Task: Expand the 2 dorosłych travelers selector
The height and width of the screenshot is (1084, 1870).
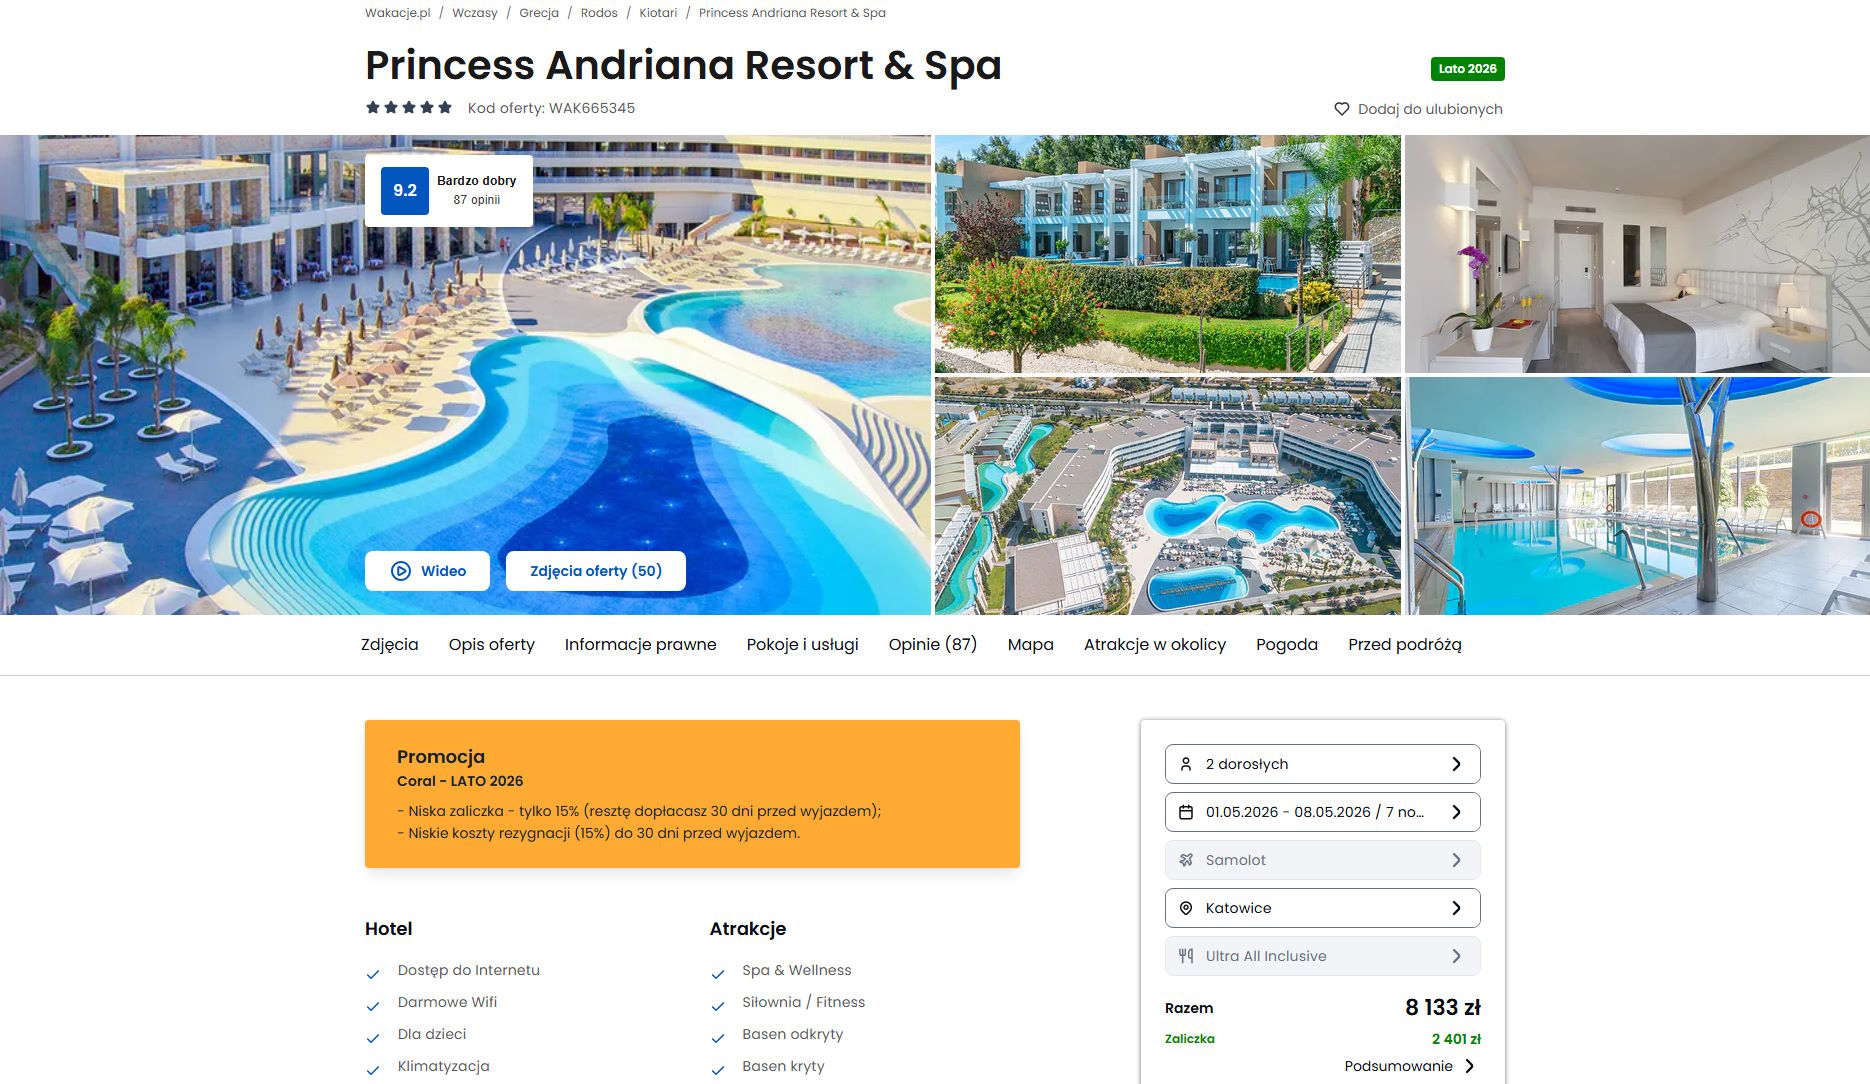Action: (1322, 764)
